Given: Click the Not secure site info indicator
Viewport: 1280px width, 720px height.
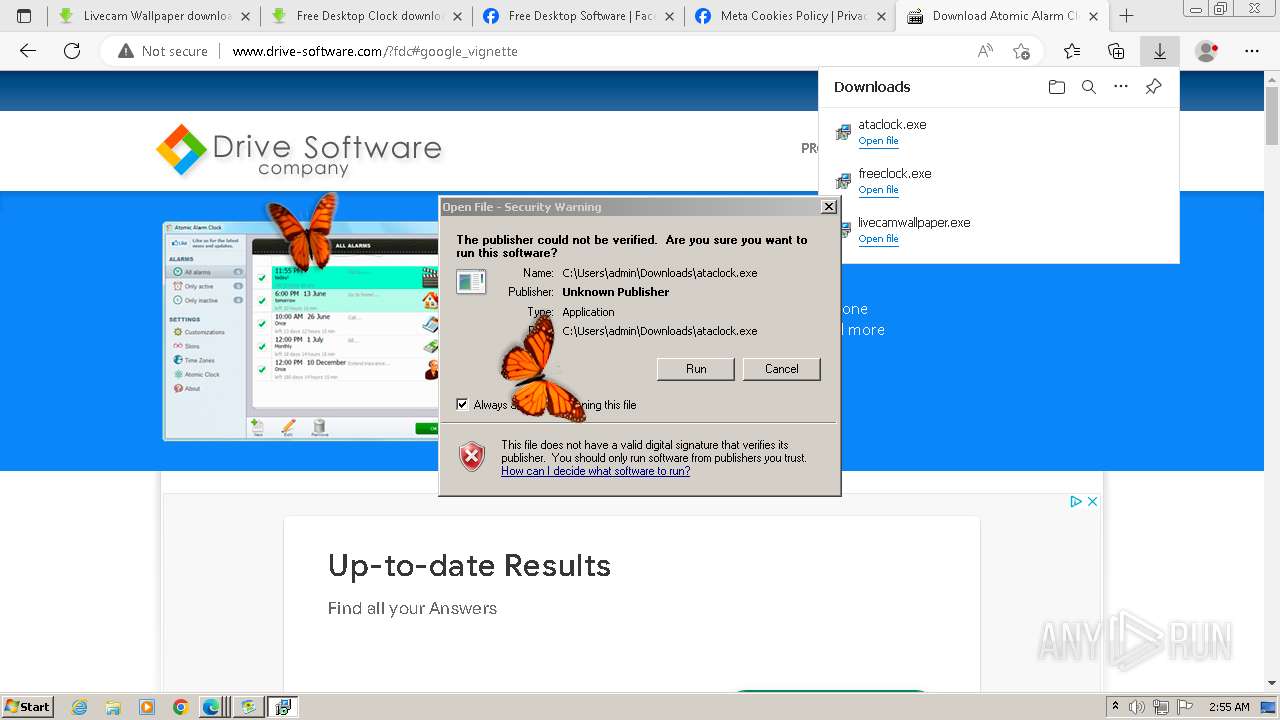Looking at the screenshot, I should pos(163,51).
